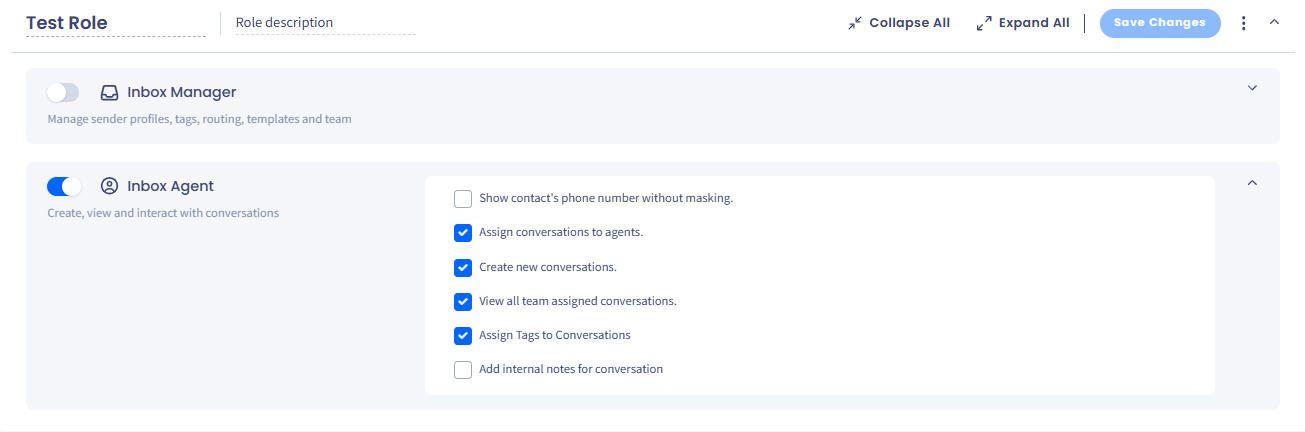This screenshot has height=432, width=1305.
Task: Uncheck 'View all team assigned conversations'
Action: pos(463,301)
